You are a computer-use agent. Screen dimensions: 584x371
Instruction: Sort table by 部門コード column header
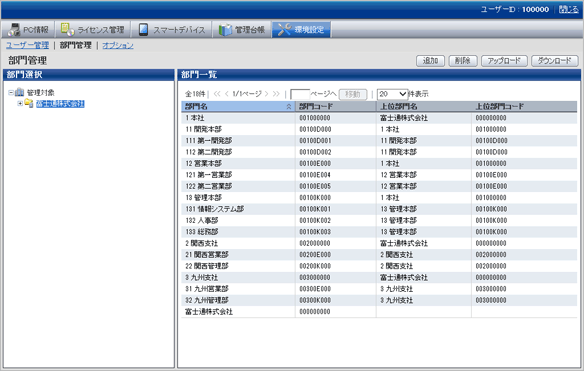pos(336,107)
